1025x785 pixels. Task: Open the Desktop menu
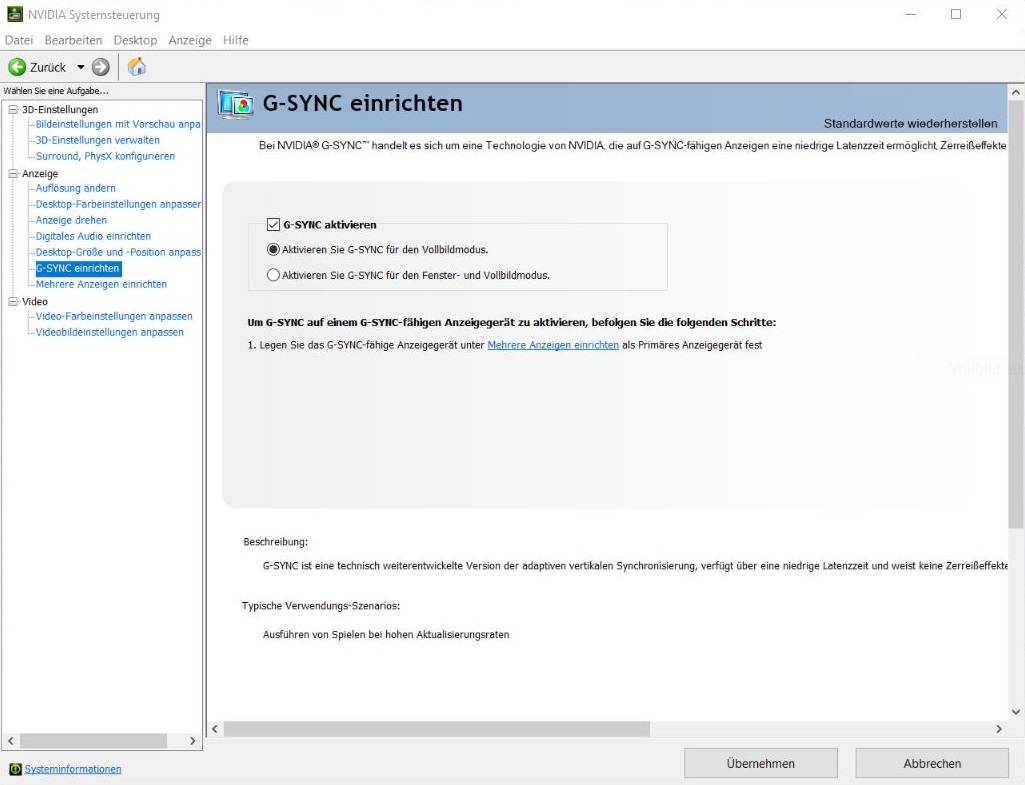135,40
